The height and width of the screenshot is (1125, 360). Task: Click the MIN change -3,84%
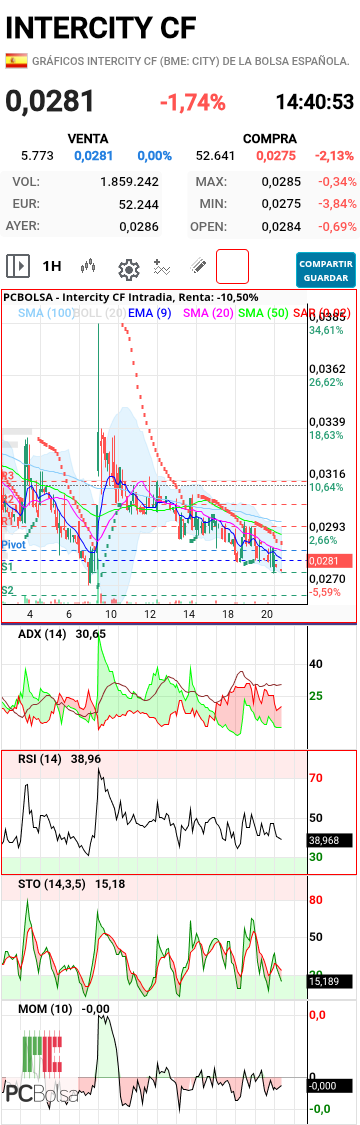click(x=336, y=204)
